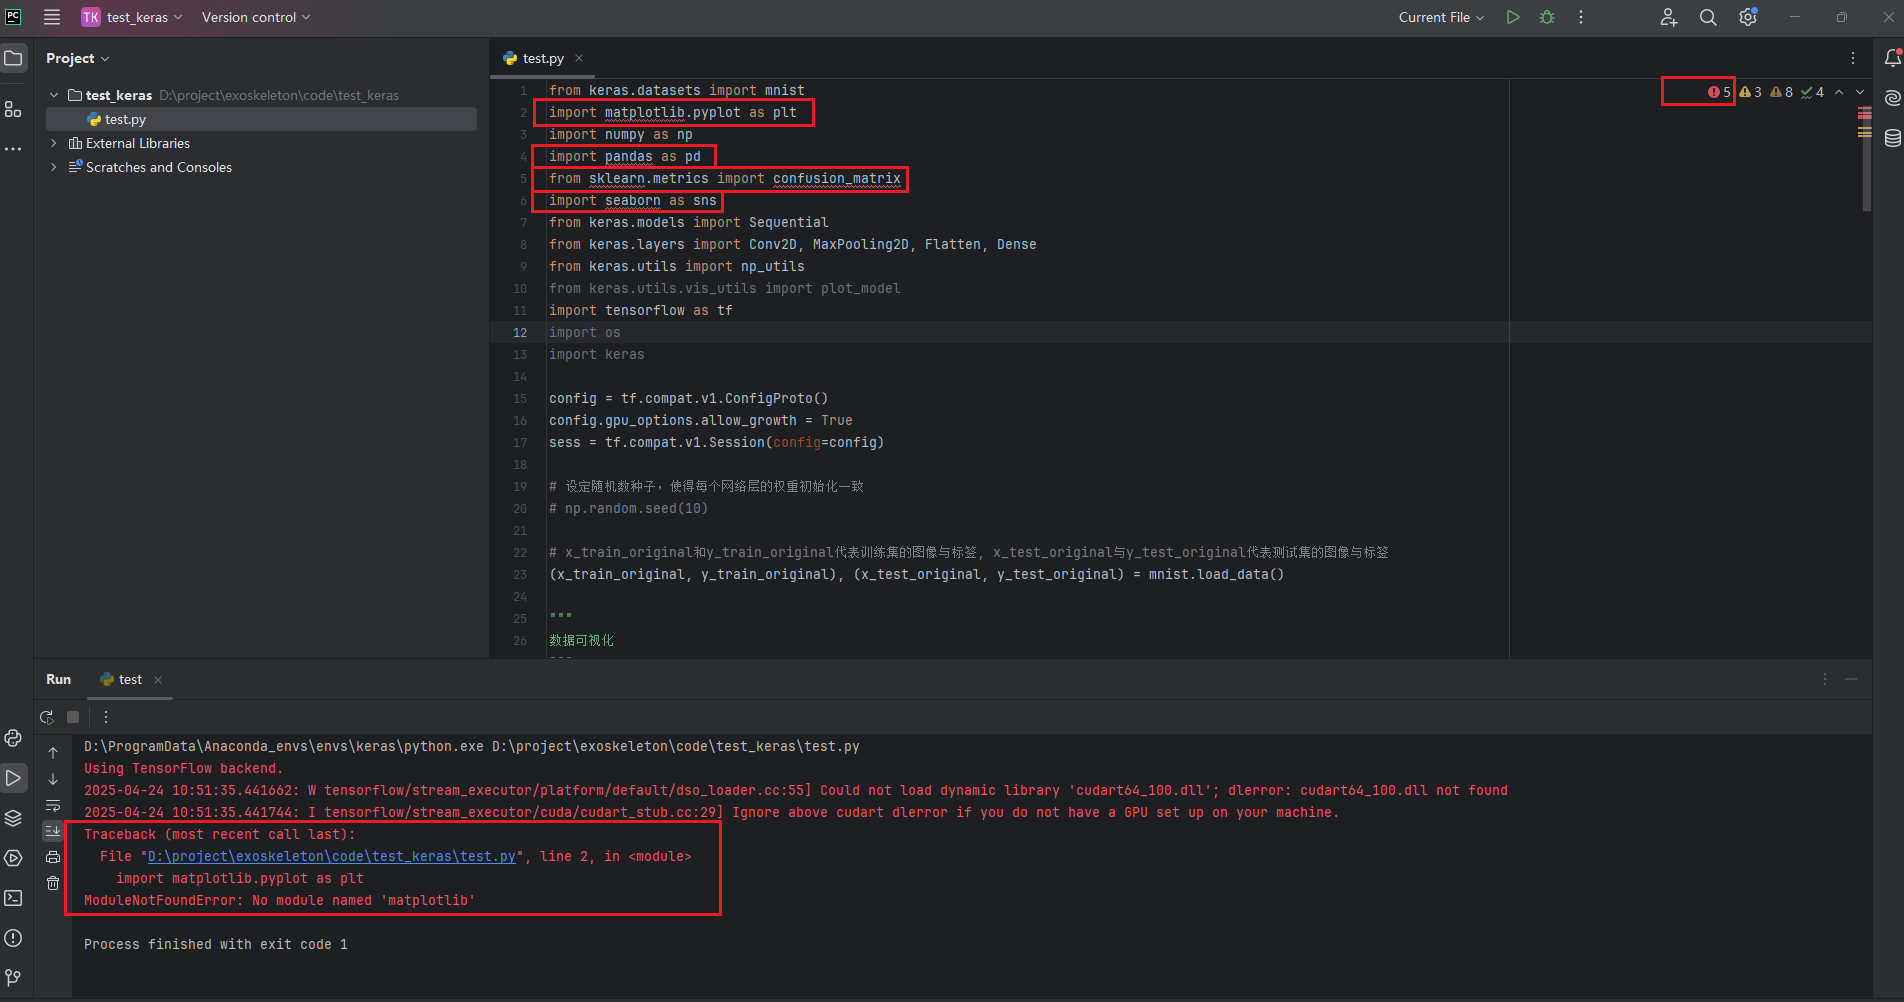The height and width of the screenshot is (1002, 1904).
Task: Open the Python Console tool window
Action: pos(13,738)
